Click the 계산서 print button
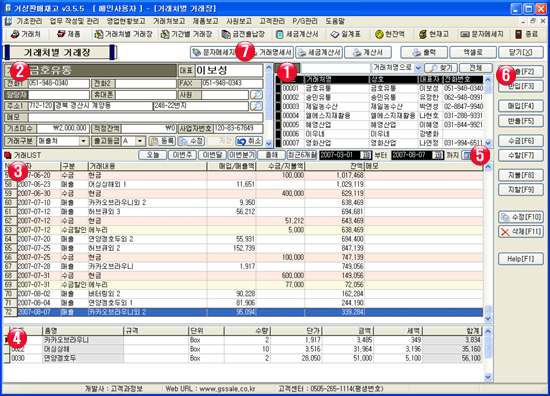 click(x=368, y=53)
